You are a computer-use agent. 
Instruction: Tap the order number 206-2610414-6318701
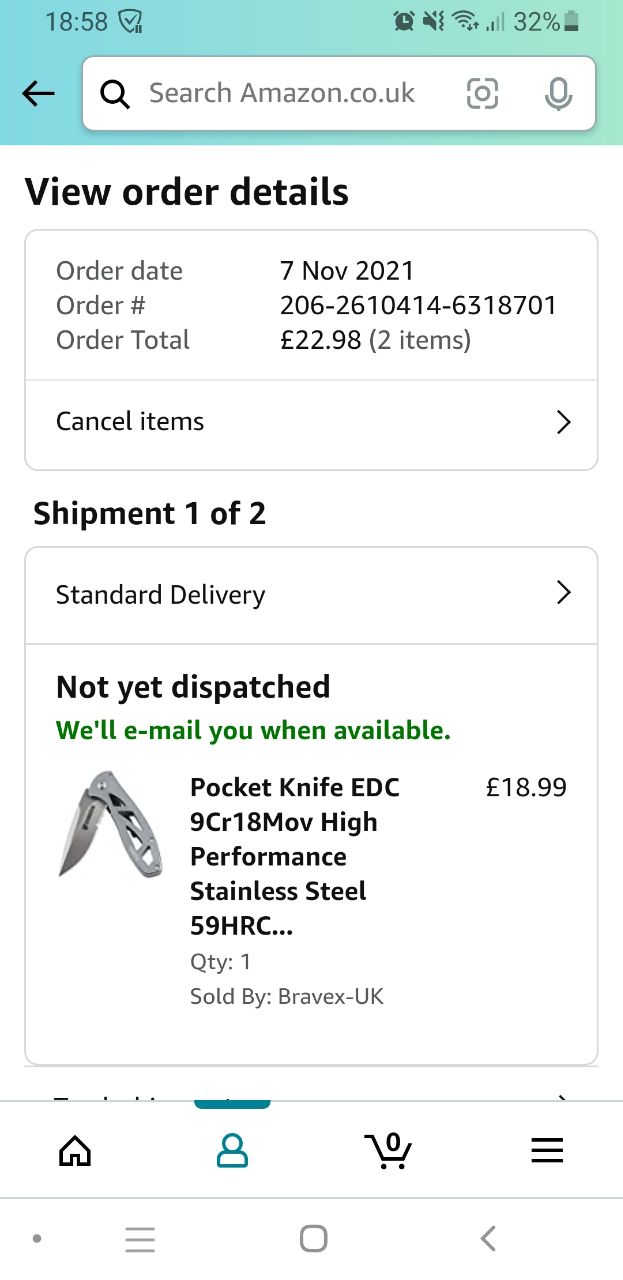418,305
